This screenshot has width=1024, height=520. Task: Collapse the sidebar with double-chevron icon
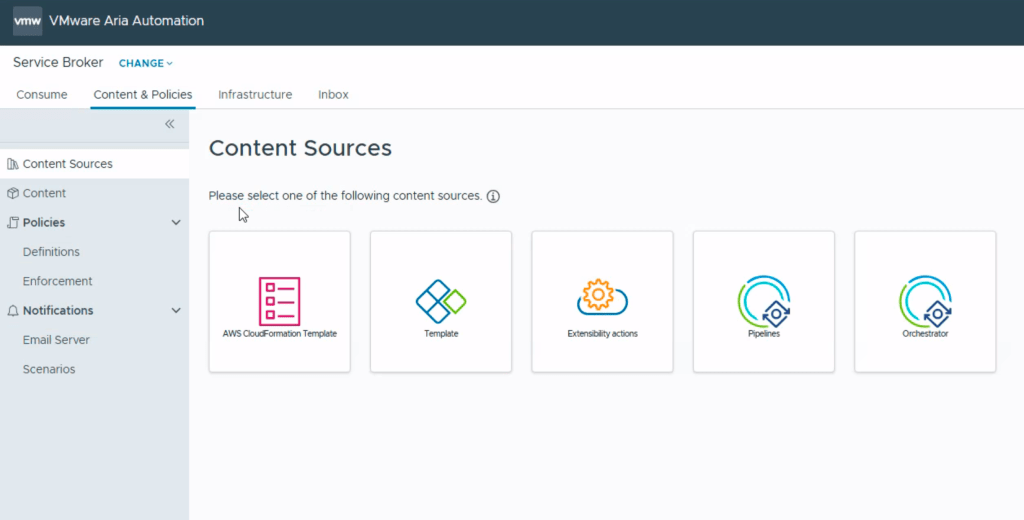[169, 124]
